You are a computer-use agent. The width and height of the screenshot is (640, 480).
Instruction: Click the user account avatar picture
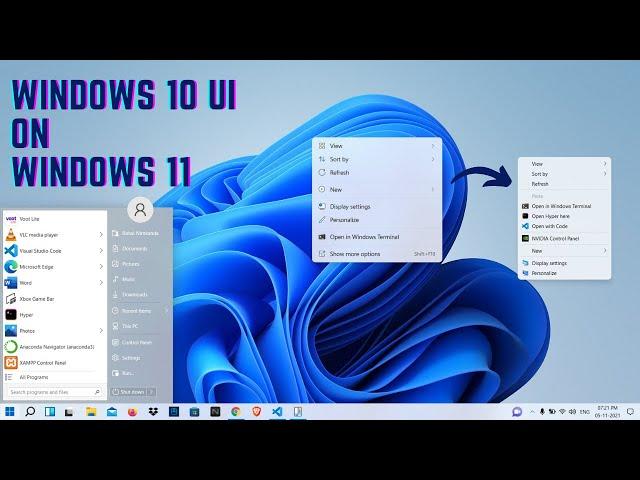(x=140, y=209)
